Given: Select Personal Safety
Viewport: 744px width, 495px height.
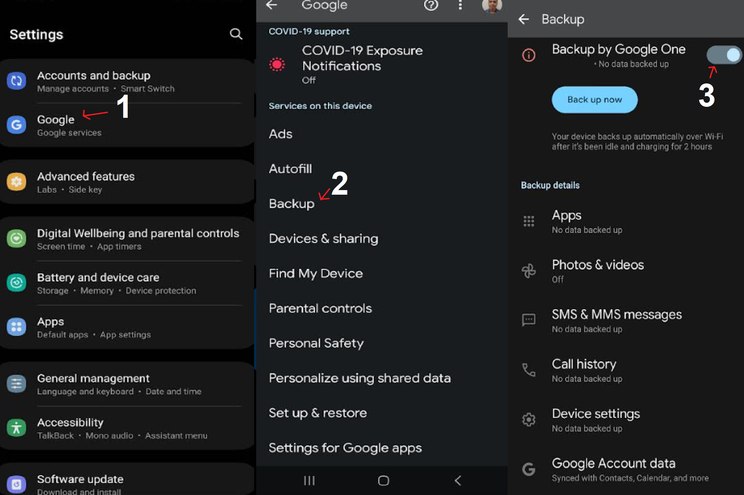Looking at the screenshot, I should 381,343.
